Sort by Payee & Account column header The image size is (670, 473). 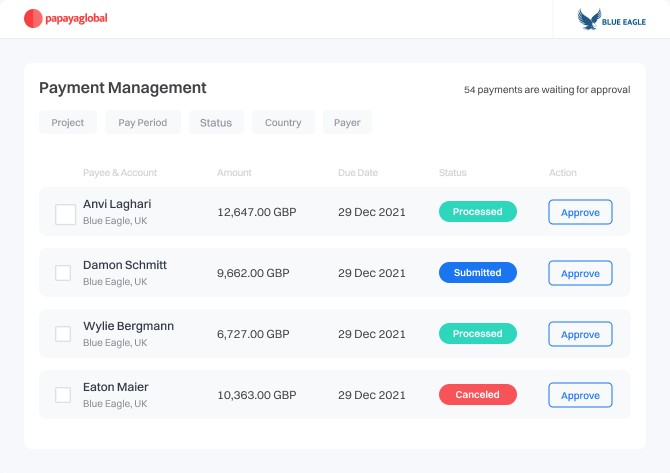[120, 173]
